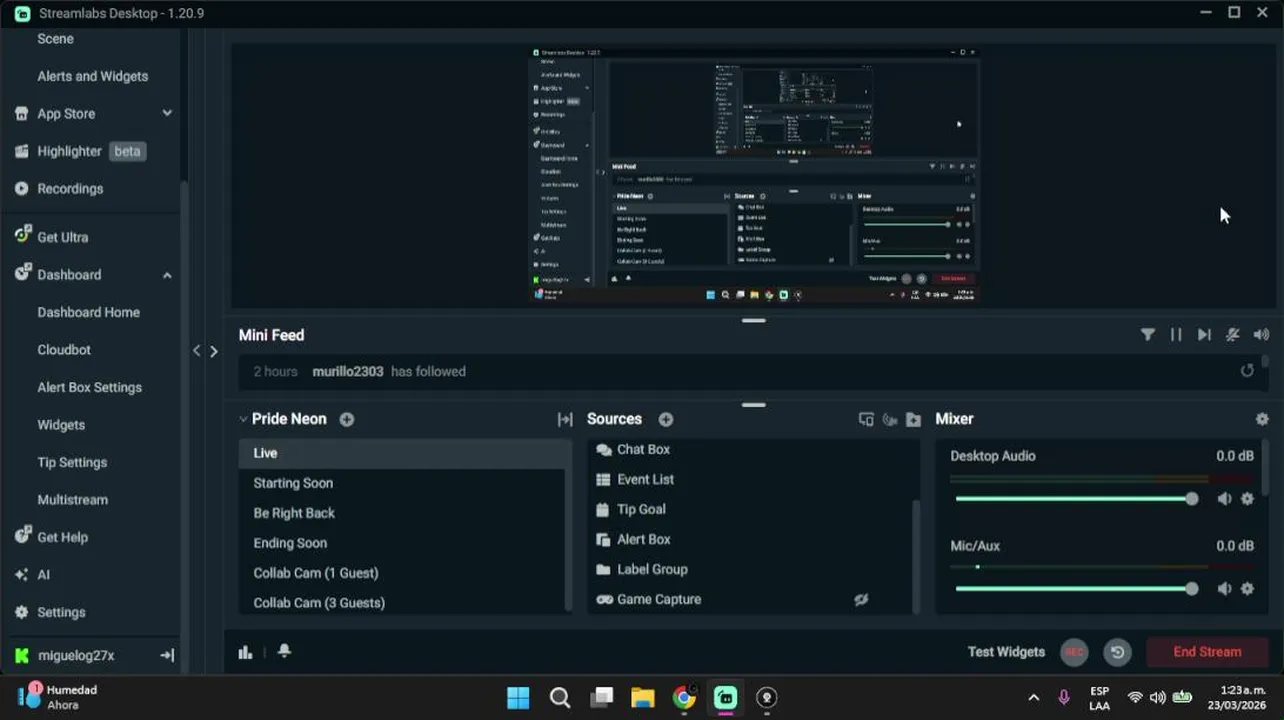1284x720 pixels.
Task: Open scene transitions icon beside Pride Neon
Action: point(565,420)
